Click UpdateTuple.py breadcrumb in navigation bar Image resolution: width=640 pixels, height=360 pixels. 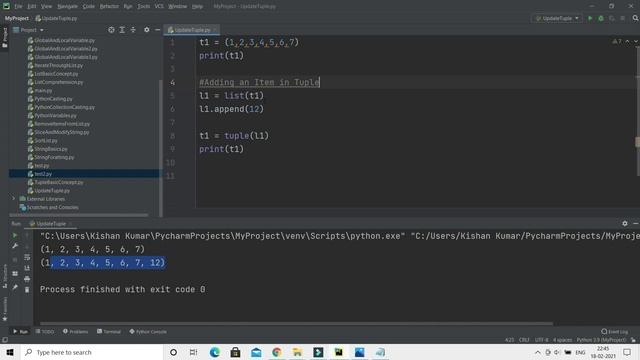coord(56,18)
